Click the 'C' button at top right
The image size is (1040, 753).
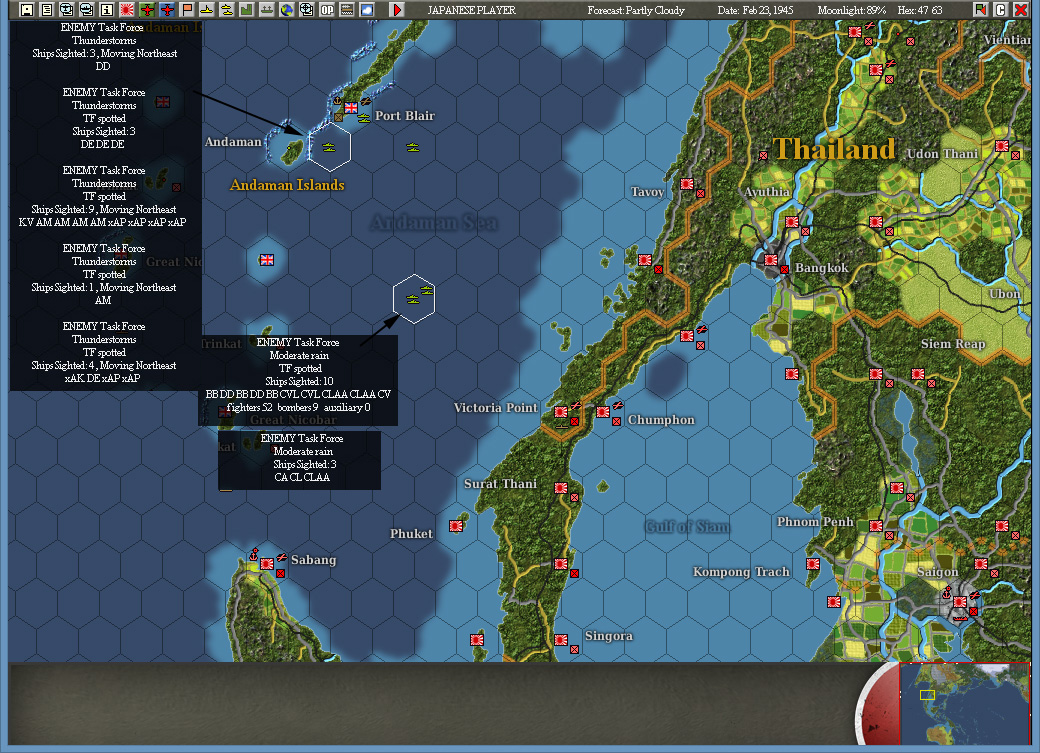(1000, 9)
